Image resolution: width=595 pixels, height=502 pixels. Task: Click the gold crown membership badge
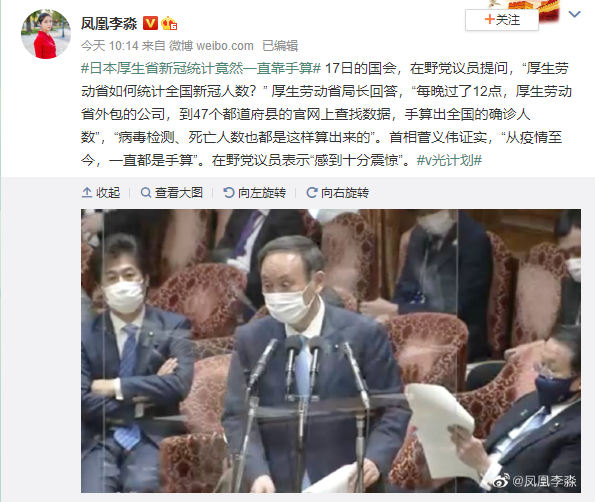(x=169, y=24)
